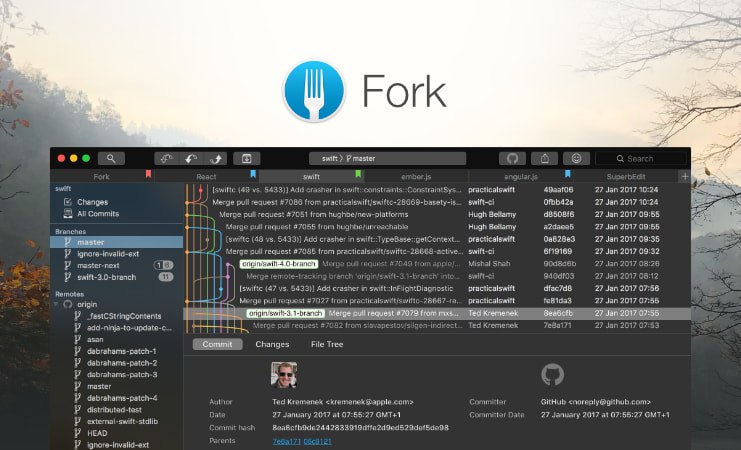Click the Fetch toolbar icon
Image resolution: width=741 pixels, height=450 pixels.
tap(166, 158)
